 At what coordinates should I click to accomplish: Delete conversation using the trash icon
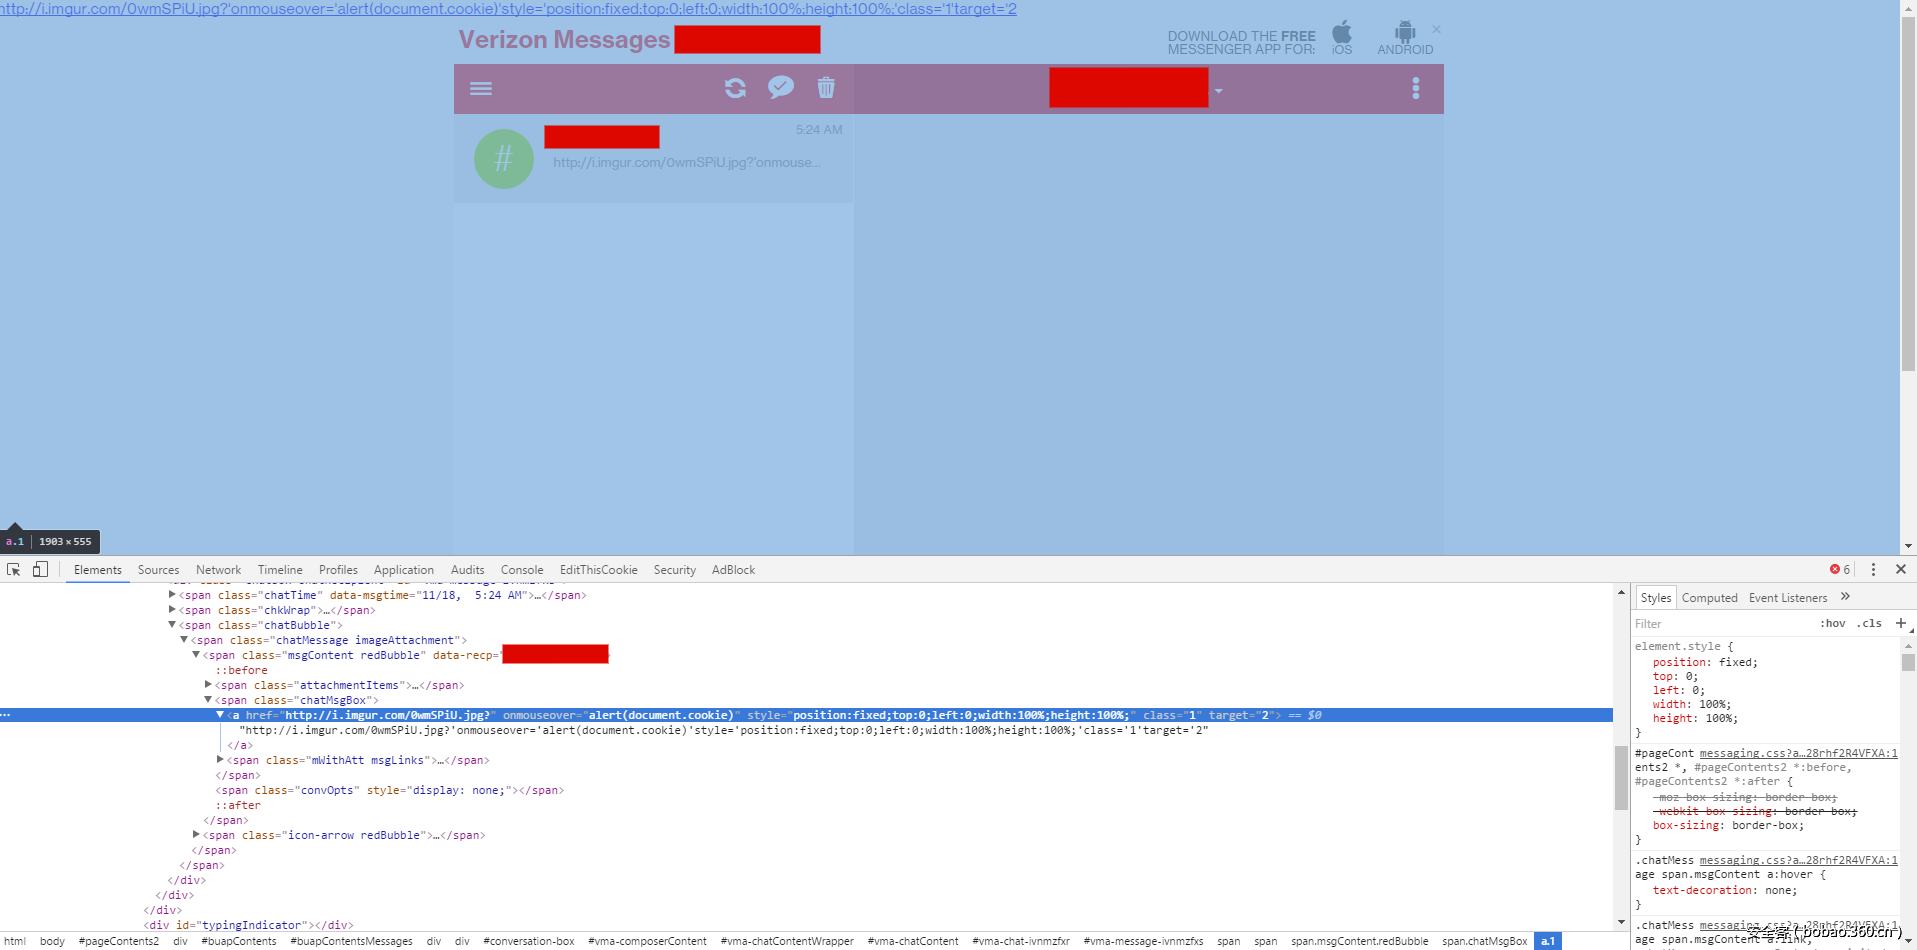825,88
